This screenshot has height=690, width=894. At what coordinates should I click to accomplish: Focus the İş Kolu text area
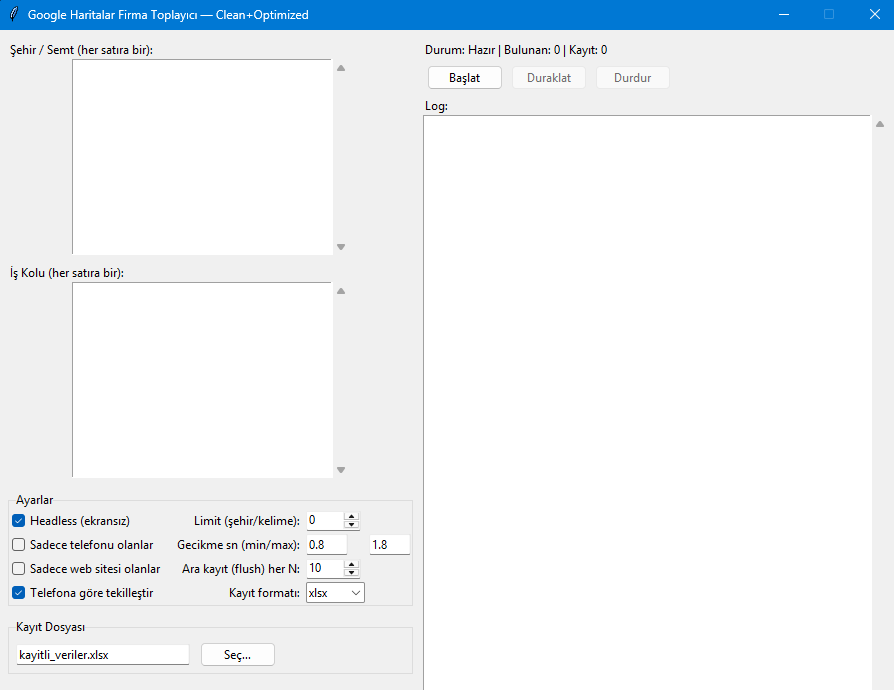click(x=202, y=380)
